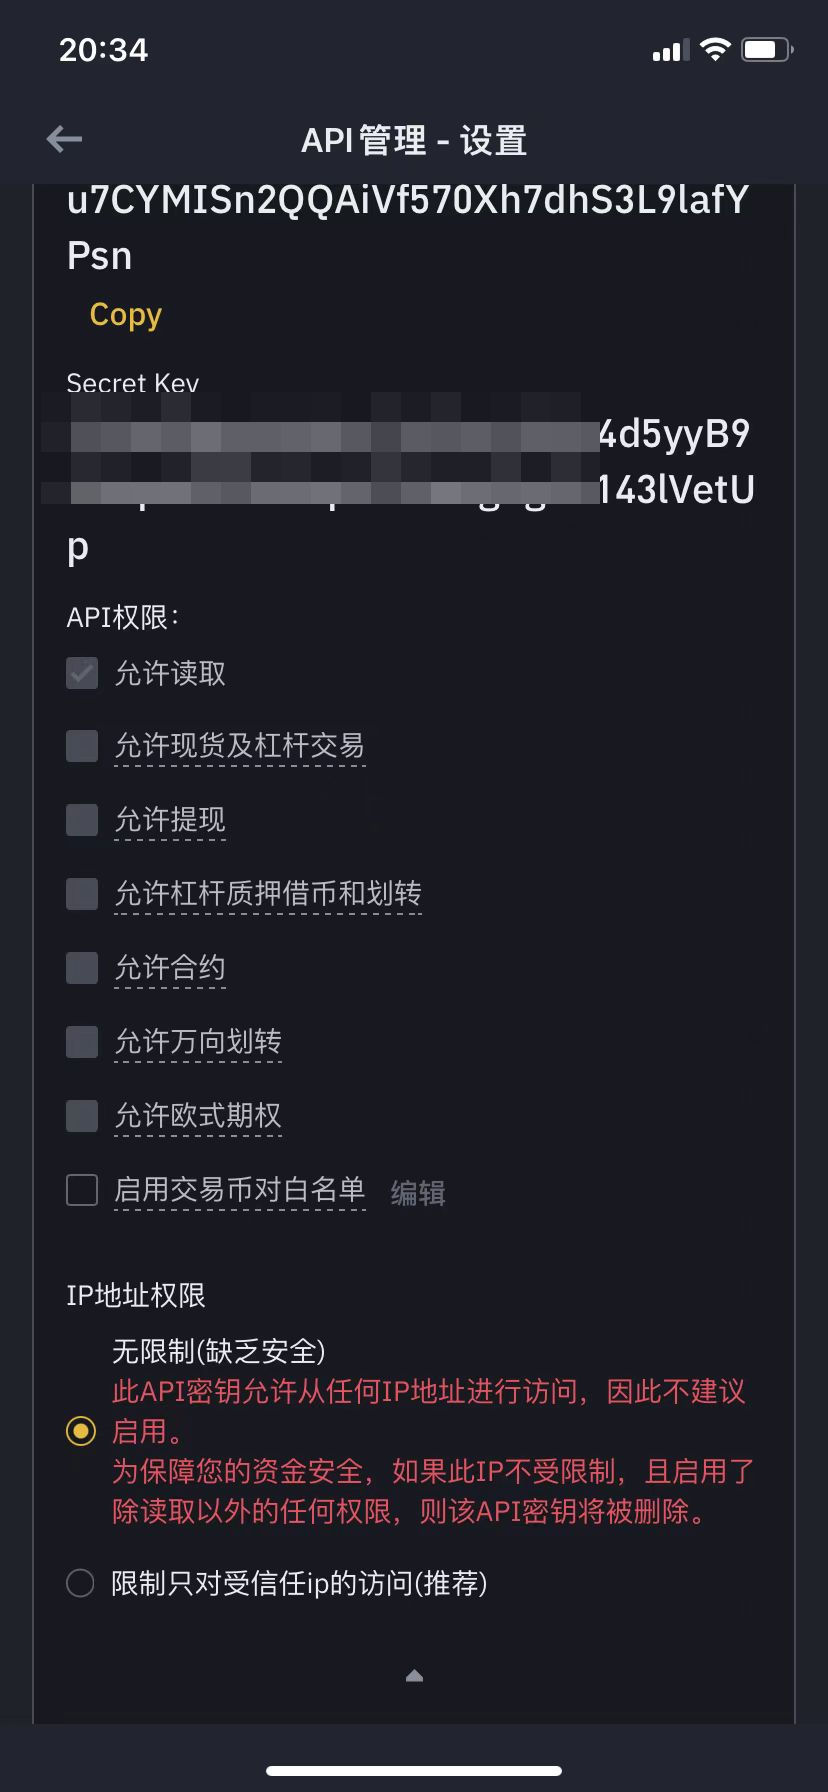Enable 允许合约 checkbox
Viewport: 828px width, 1792px height.
(82, 967)
